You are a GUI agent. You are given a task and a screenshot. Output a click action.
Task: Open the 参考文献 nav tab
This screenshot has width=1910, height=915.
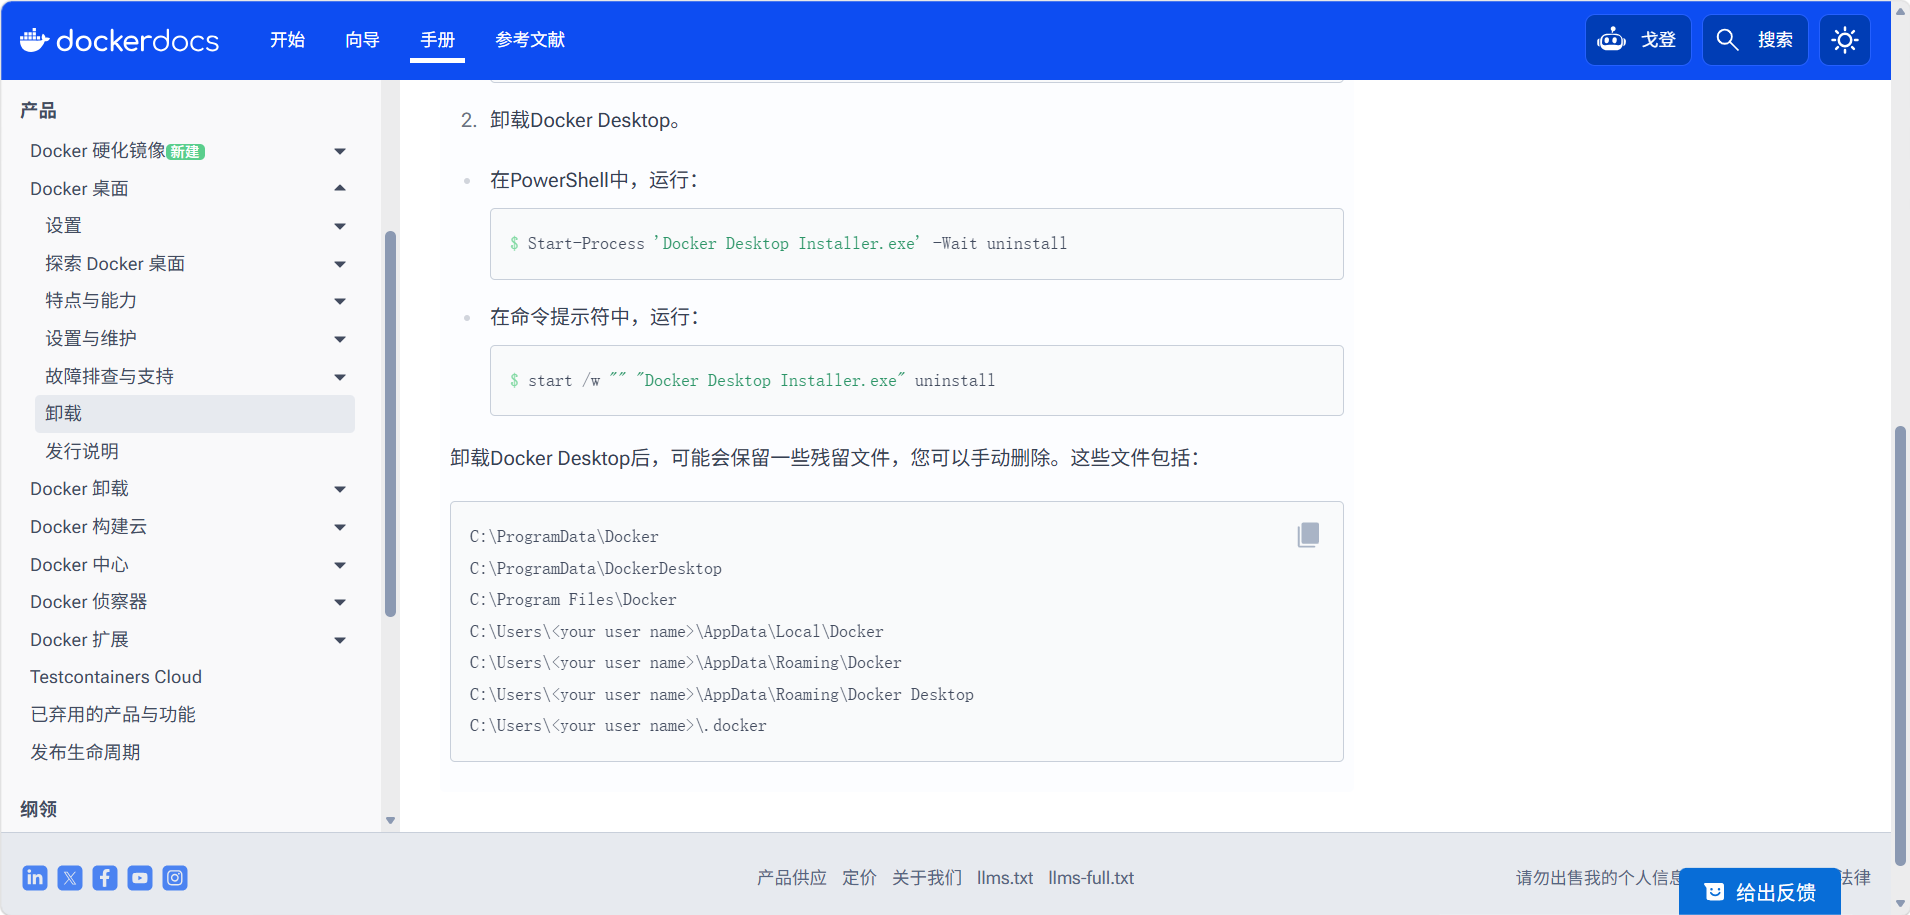(x=530, y=40)
